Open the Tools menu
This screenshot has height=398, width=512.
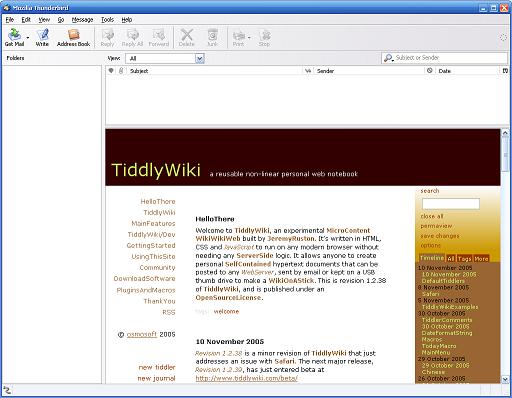[107, 20]
